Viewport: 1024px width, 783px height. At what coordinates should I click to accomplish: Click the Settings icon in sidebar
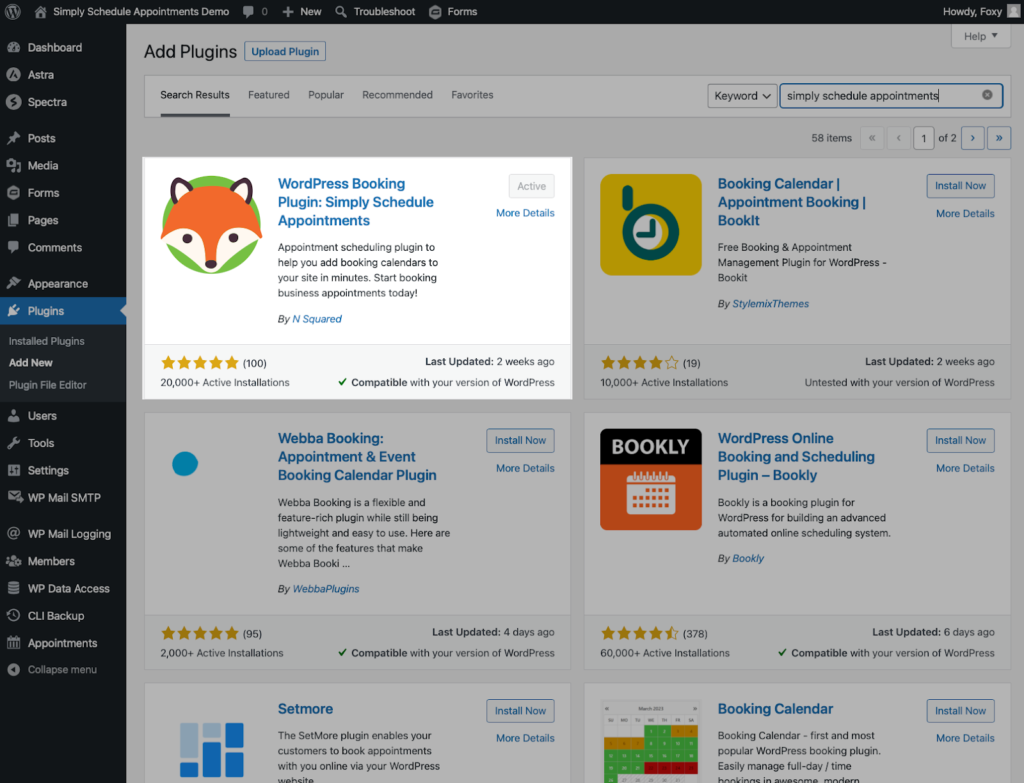[14, 470]
